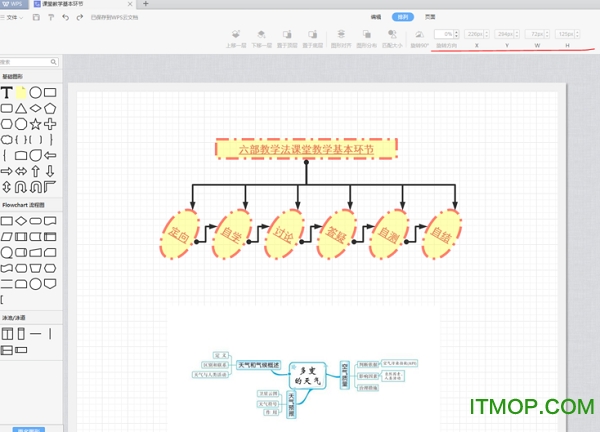Click the X position input field
Image resolution: width=600 pixels, height=432 pixels.
(476, 35)
